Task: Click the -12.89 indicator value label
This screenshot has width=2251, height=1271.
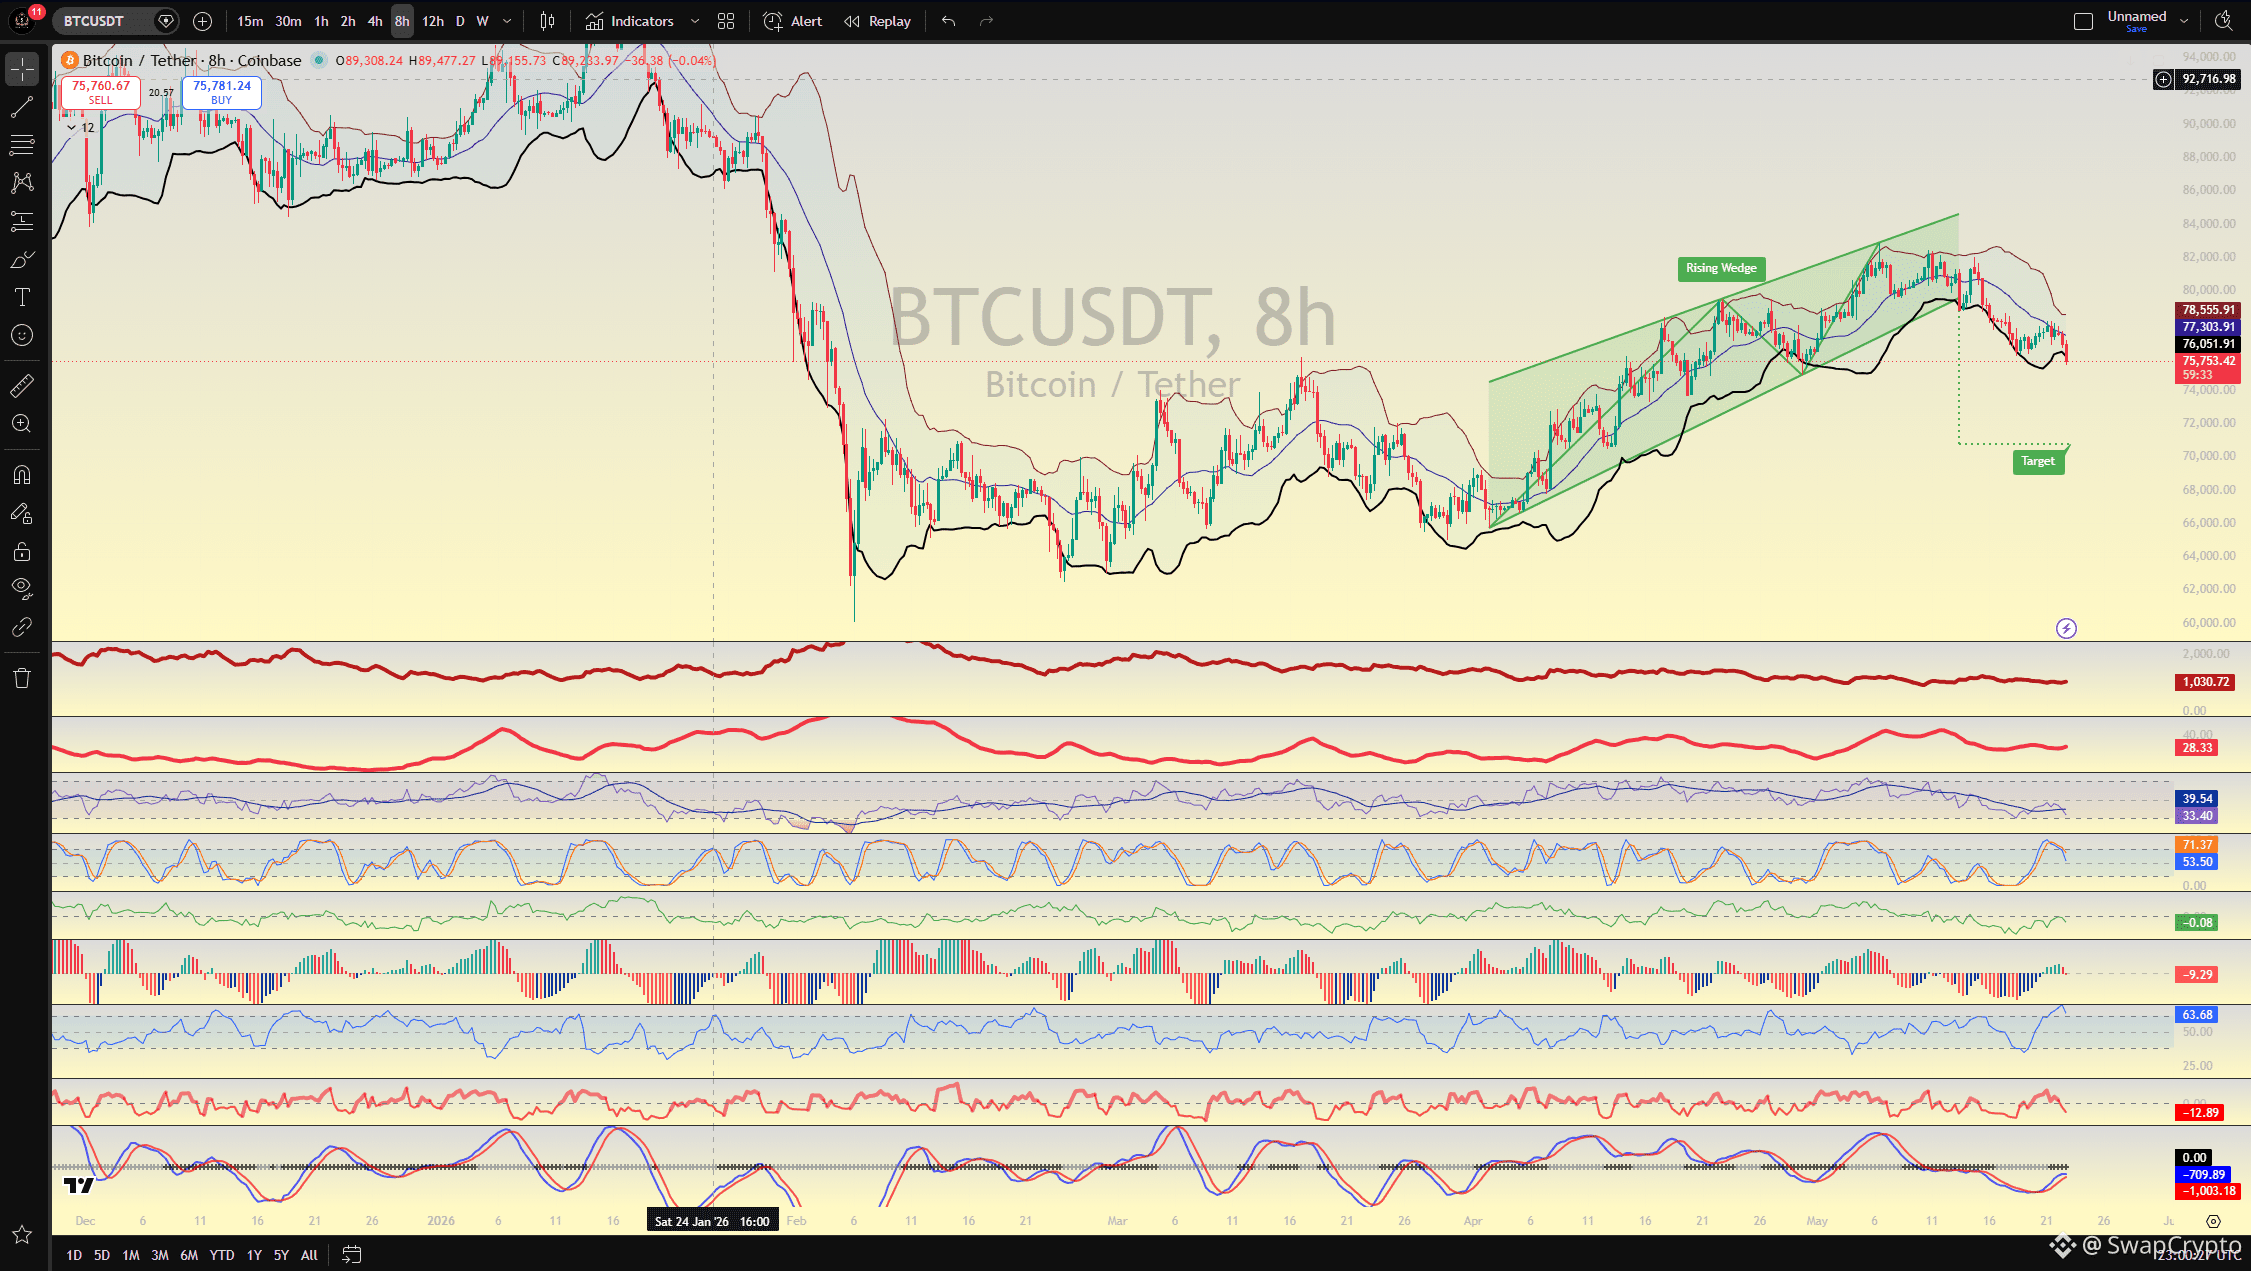Action: click(x=2200, y=1113)
